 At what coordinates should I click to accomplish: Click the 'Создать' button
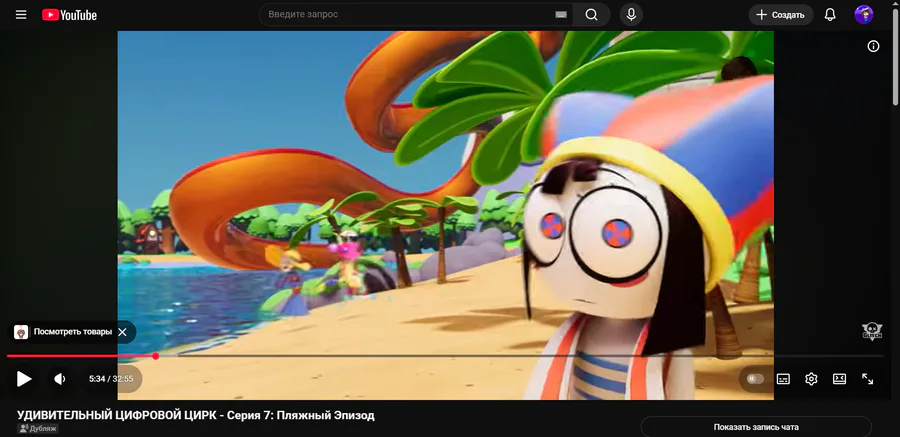coord(781,15)
